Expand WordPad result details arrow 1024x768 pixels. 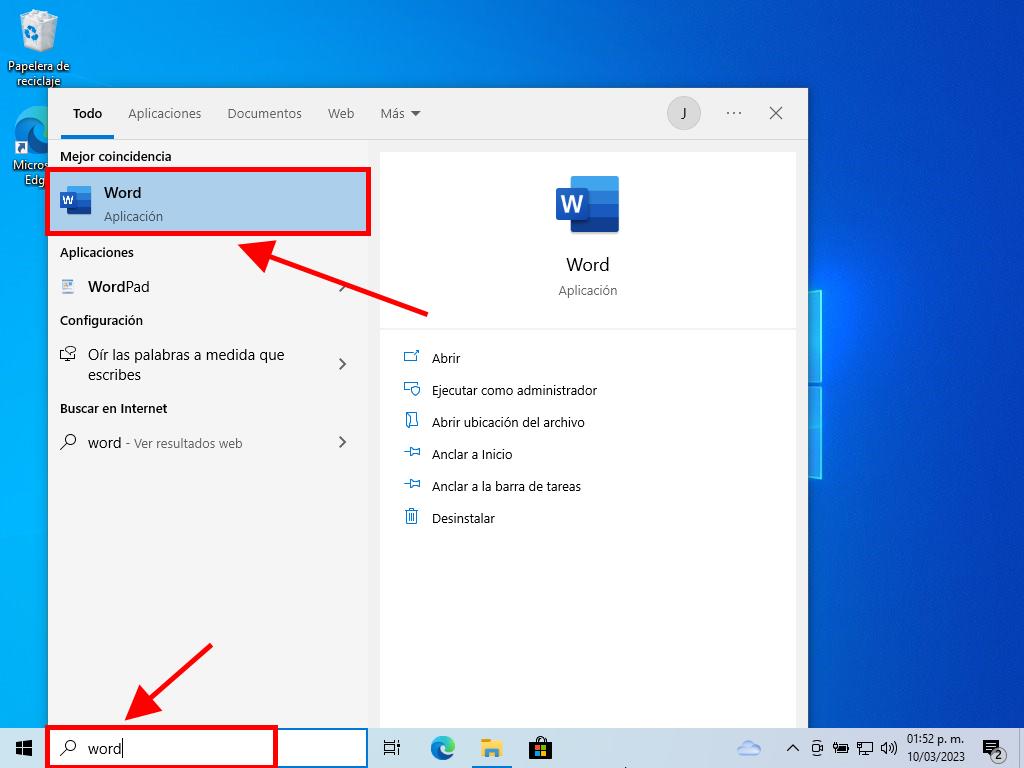click(x=343, y=287)
